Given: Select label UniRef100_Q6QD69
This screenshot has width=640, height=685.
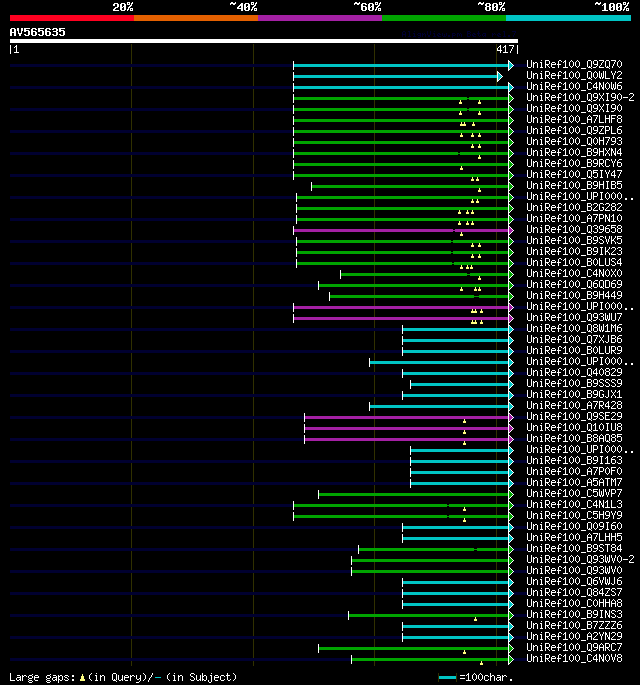Looking at the screenshot, I should pyautogui.click(x=574, y=284).
